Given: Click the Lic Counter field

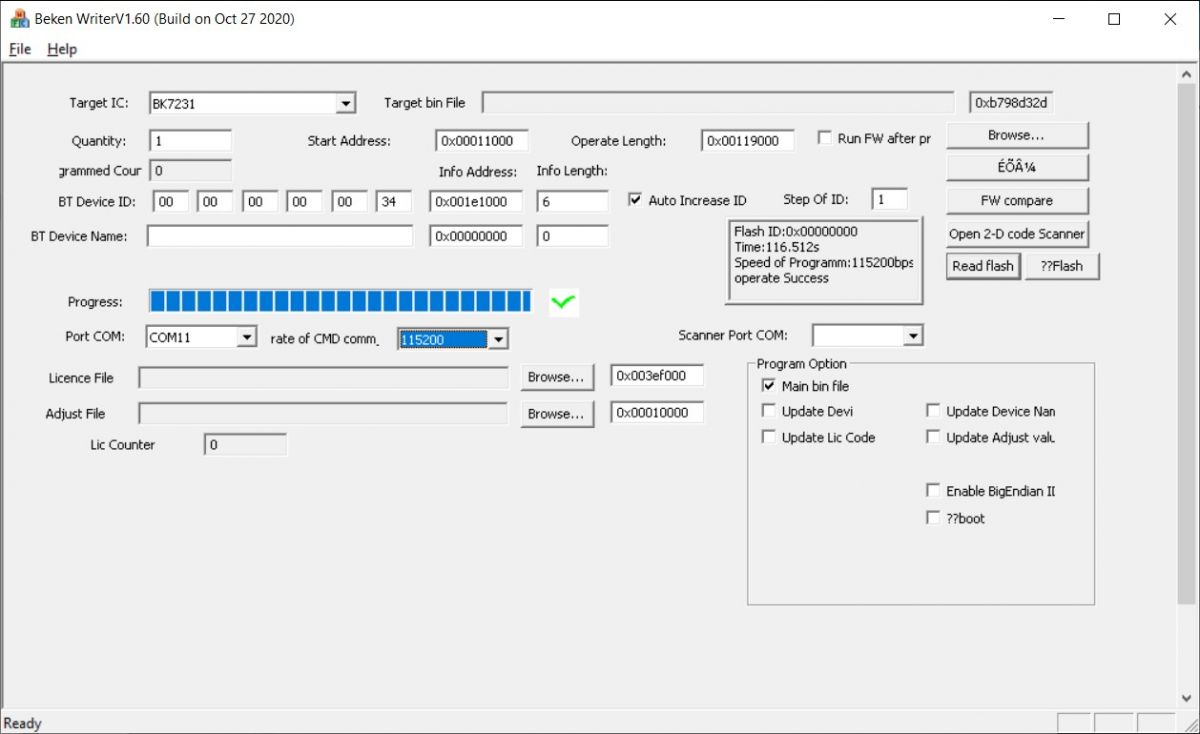Looking at the screenshot, I should click(245, 445).
